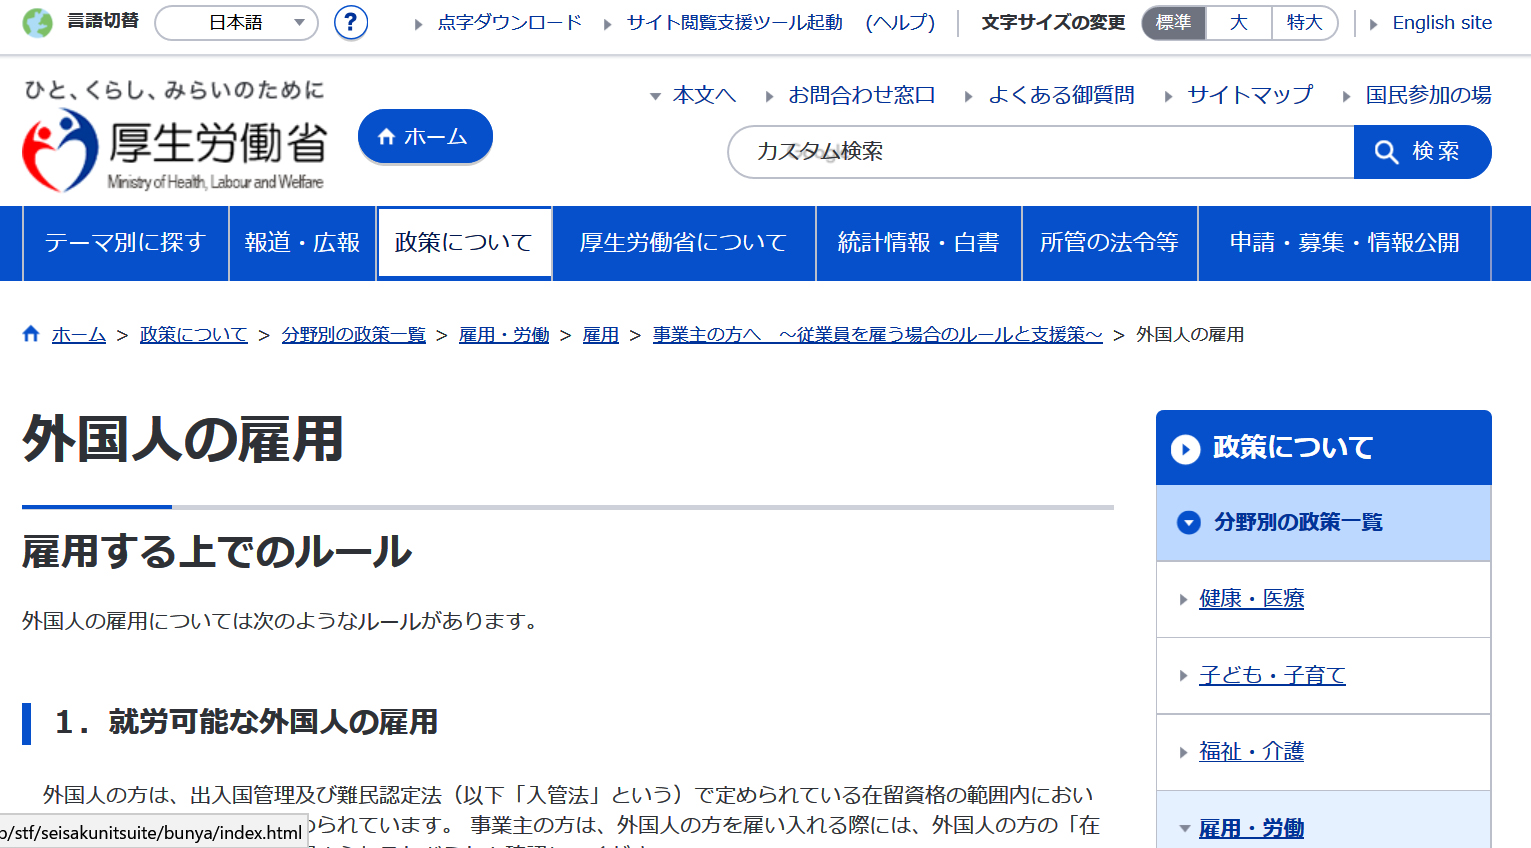Image resolution: width=1531 pixels, height=848 pixels.
Task: Click the blue question mark help icon
Action: [x=350, y=22]
